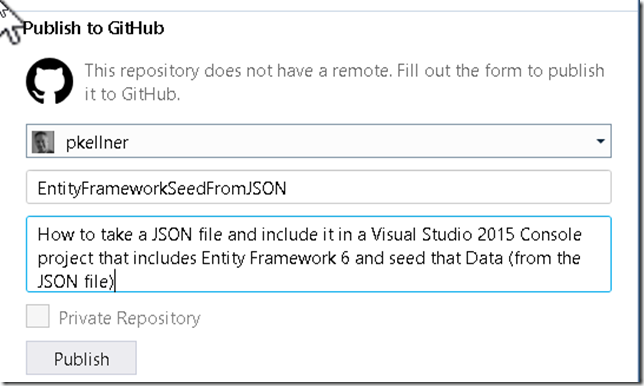Click the Publish to GitHub heading

[x=93, y=28]
